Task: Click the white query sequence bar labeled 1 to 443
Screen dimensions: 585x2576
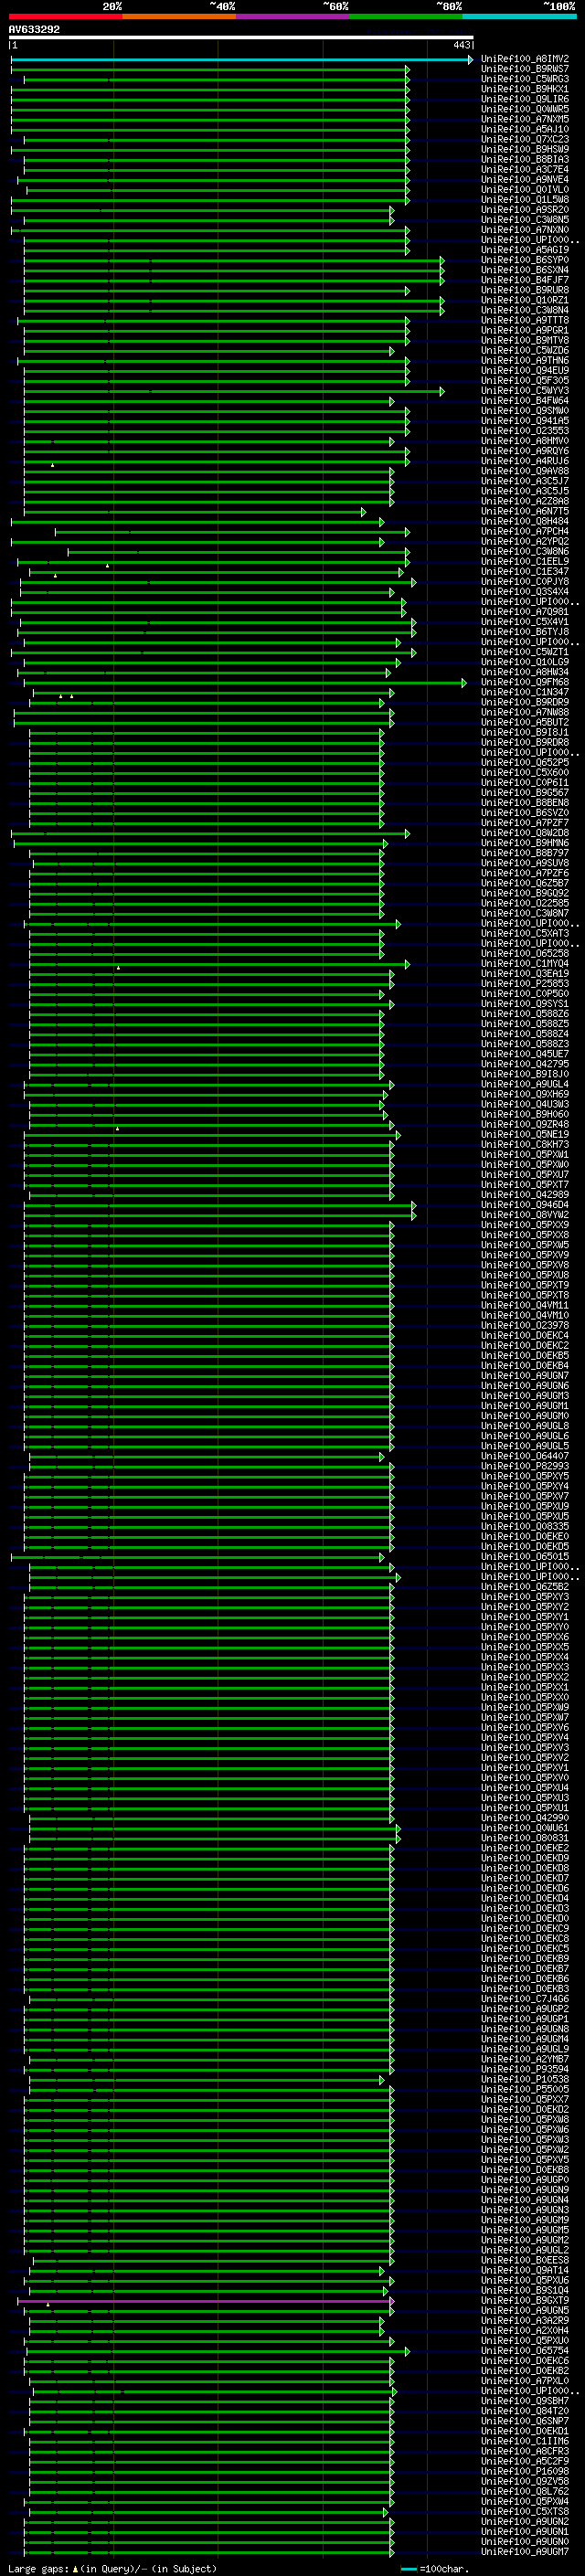Action: 241,37
